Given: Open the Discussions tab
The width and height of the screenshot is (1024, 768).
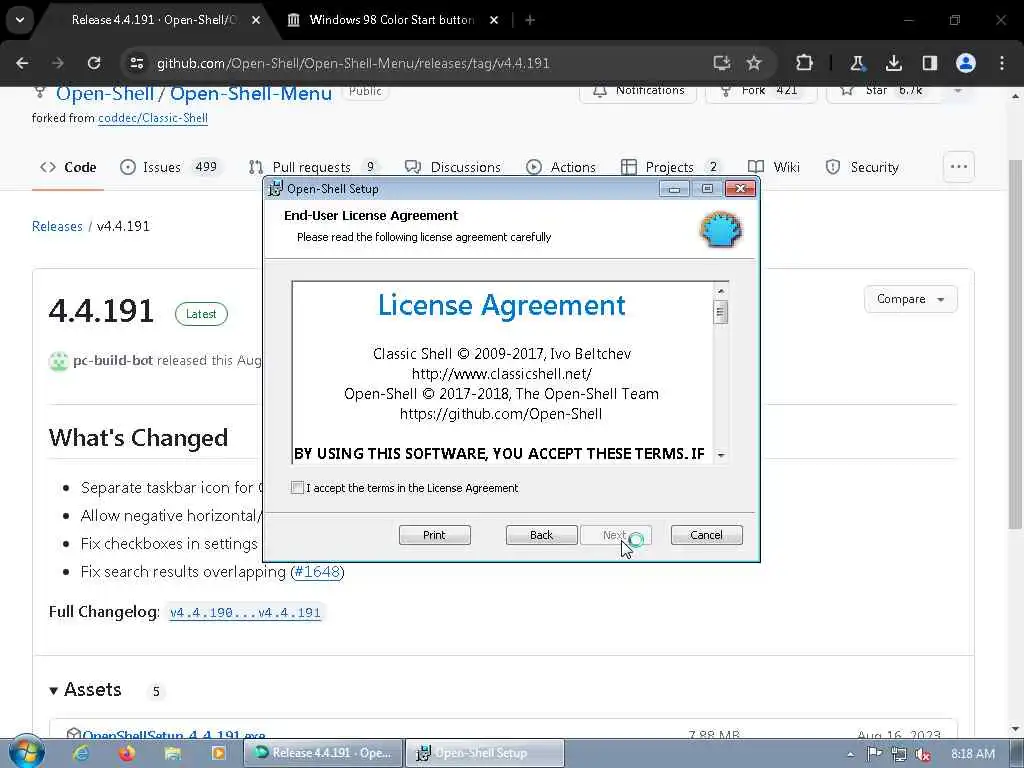Looking at the screenshot, I should pos(453,167).
